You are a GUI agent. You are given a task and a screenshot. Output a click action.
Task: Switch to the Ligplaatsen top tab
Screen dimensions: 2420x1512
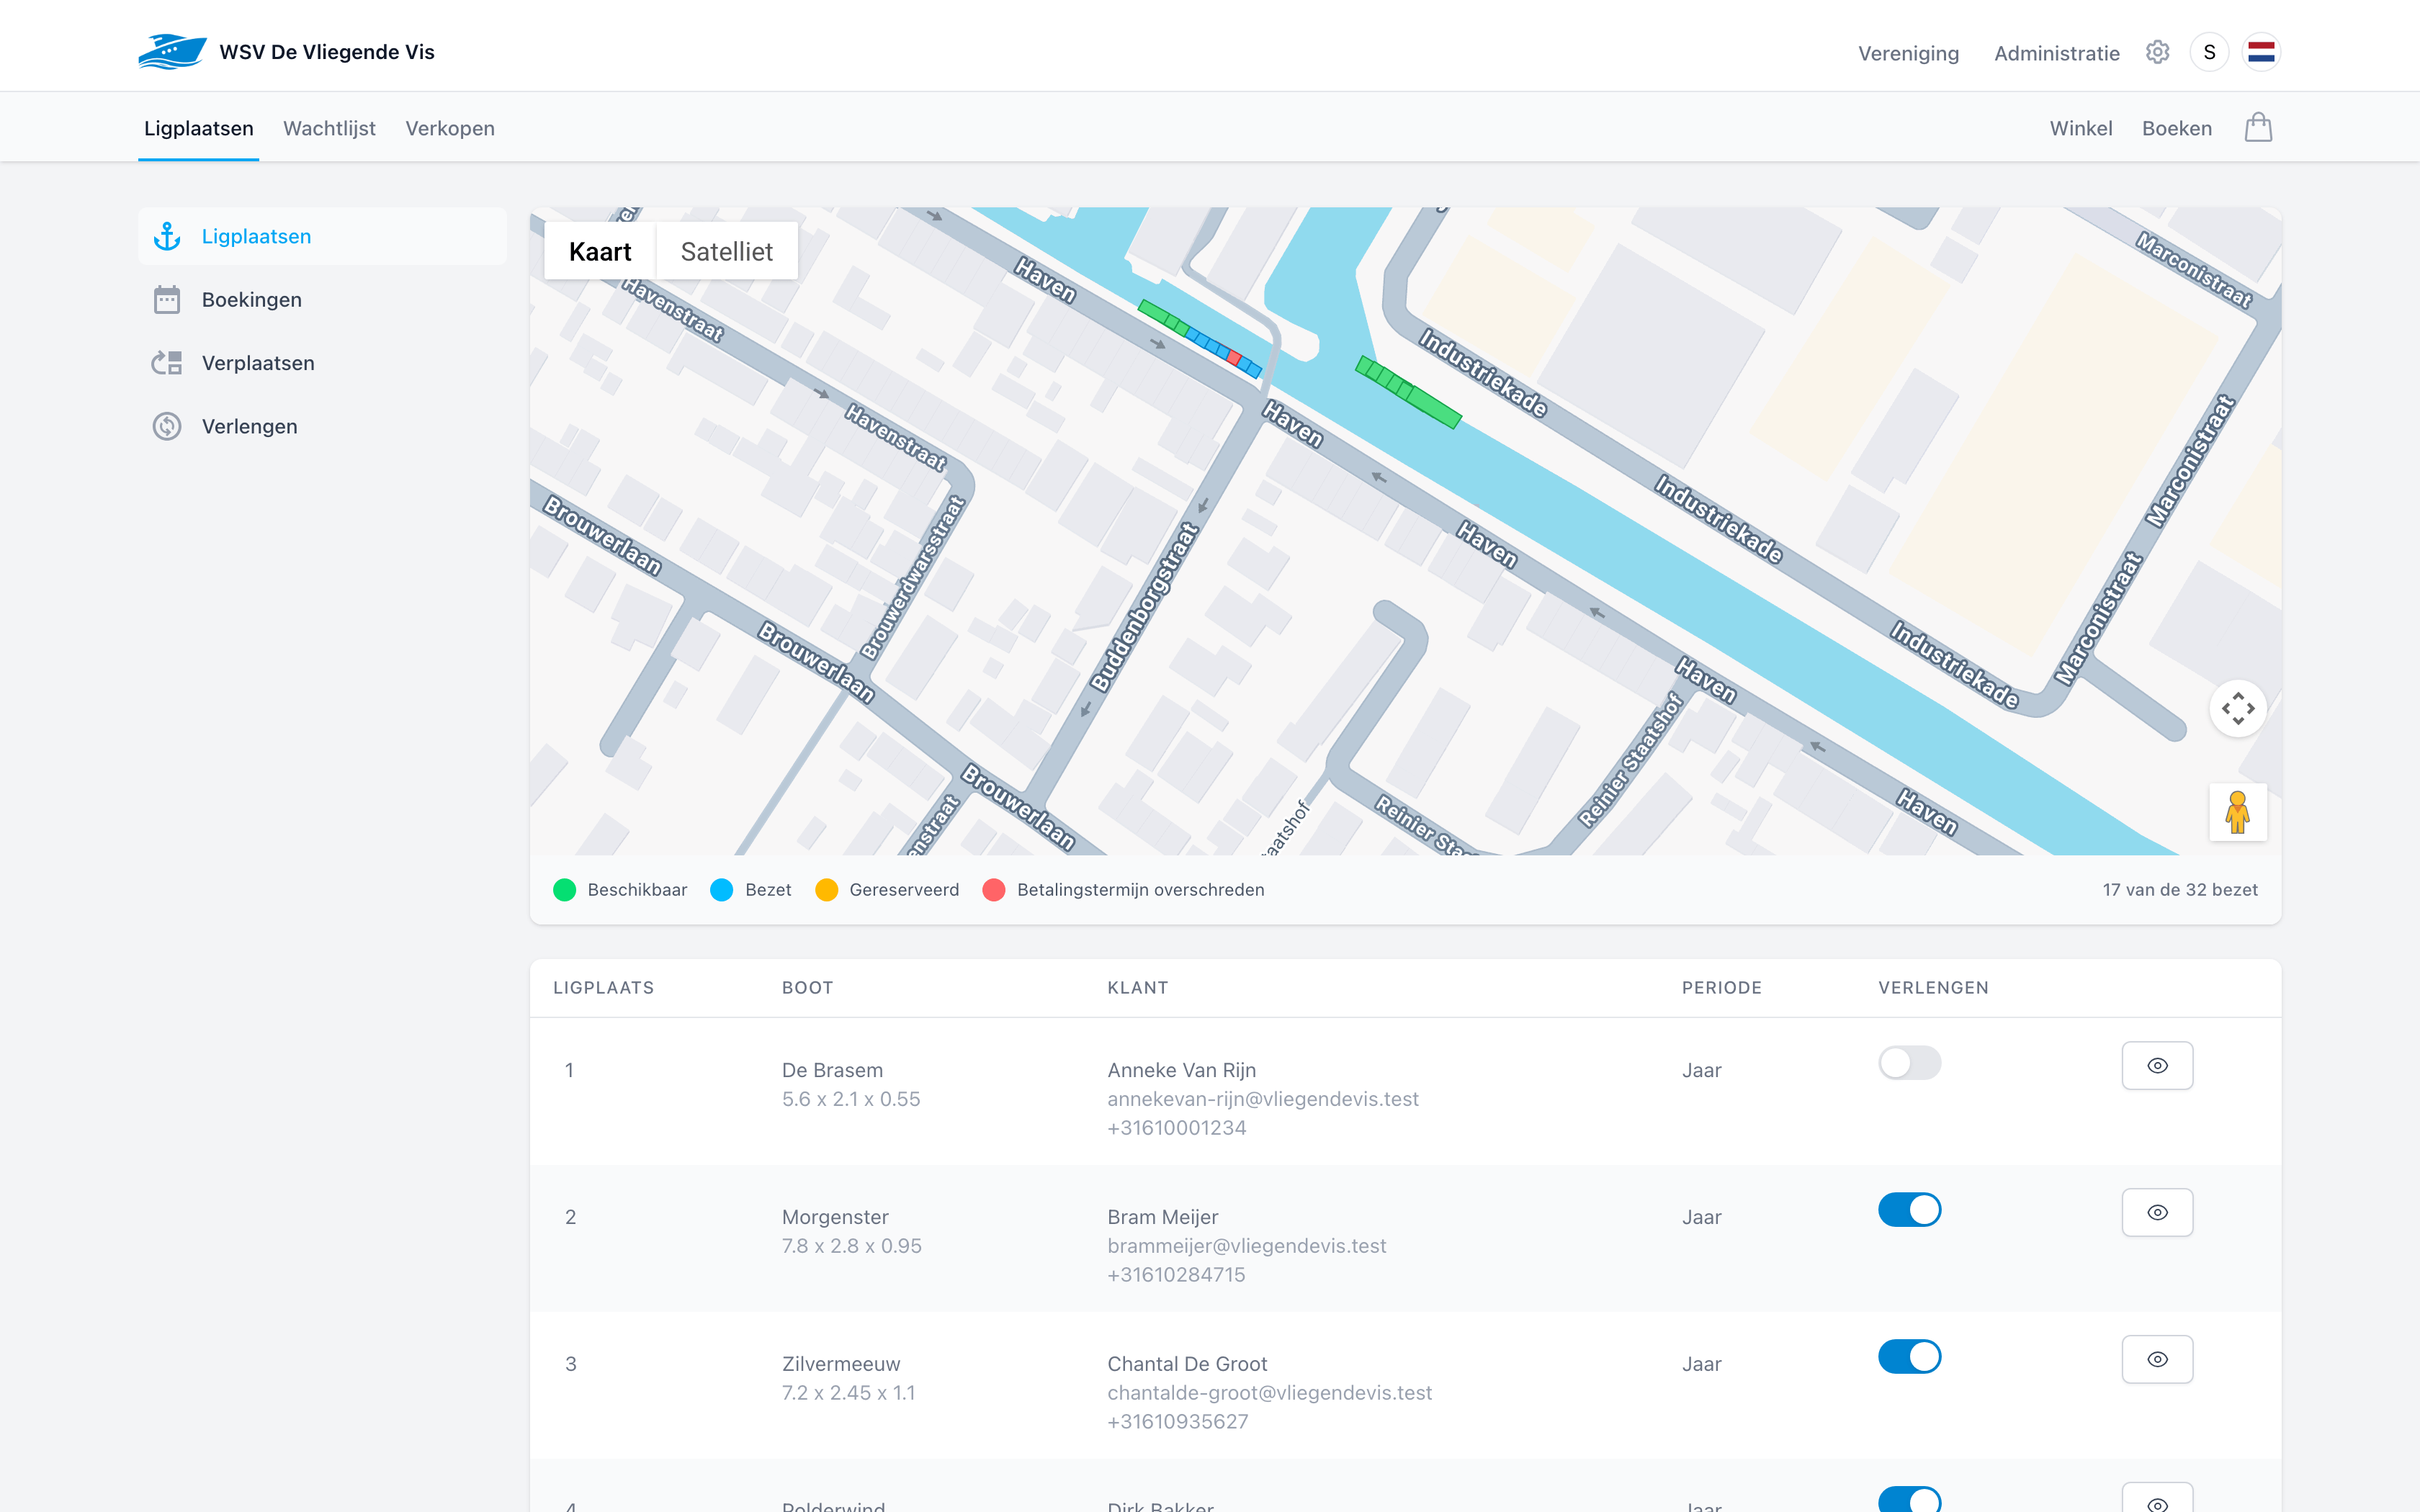[199, 128]
